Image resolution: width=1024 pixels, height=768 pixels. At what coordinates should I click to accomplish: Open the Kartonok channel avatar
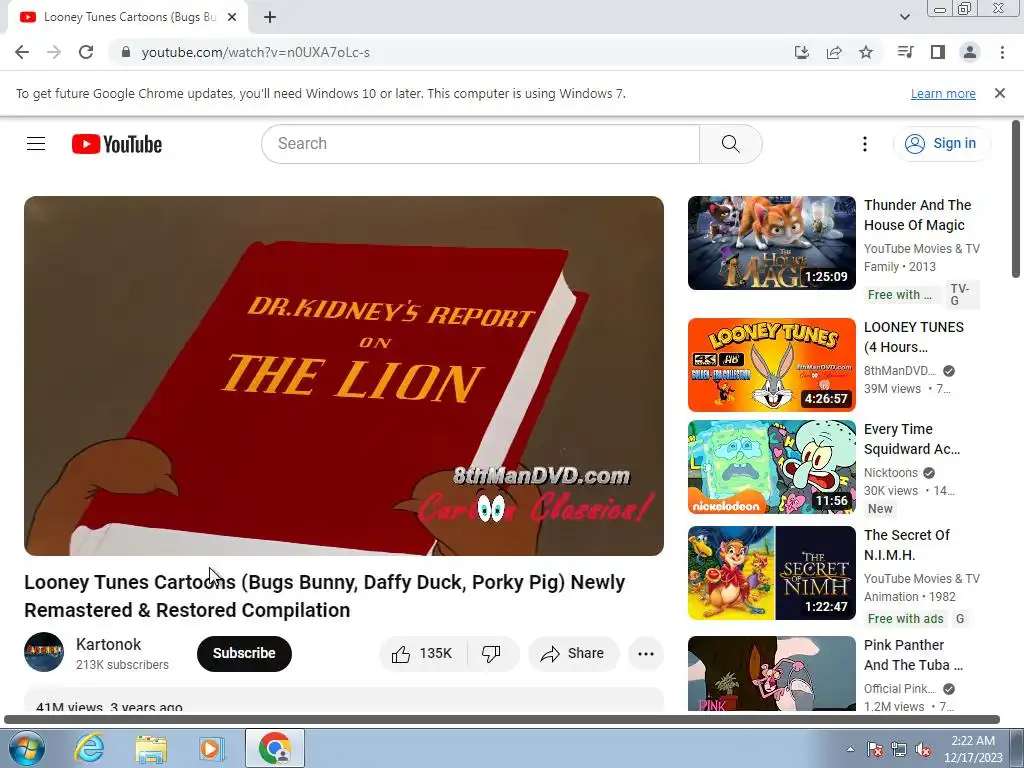44,652
